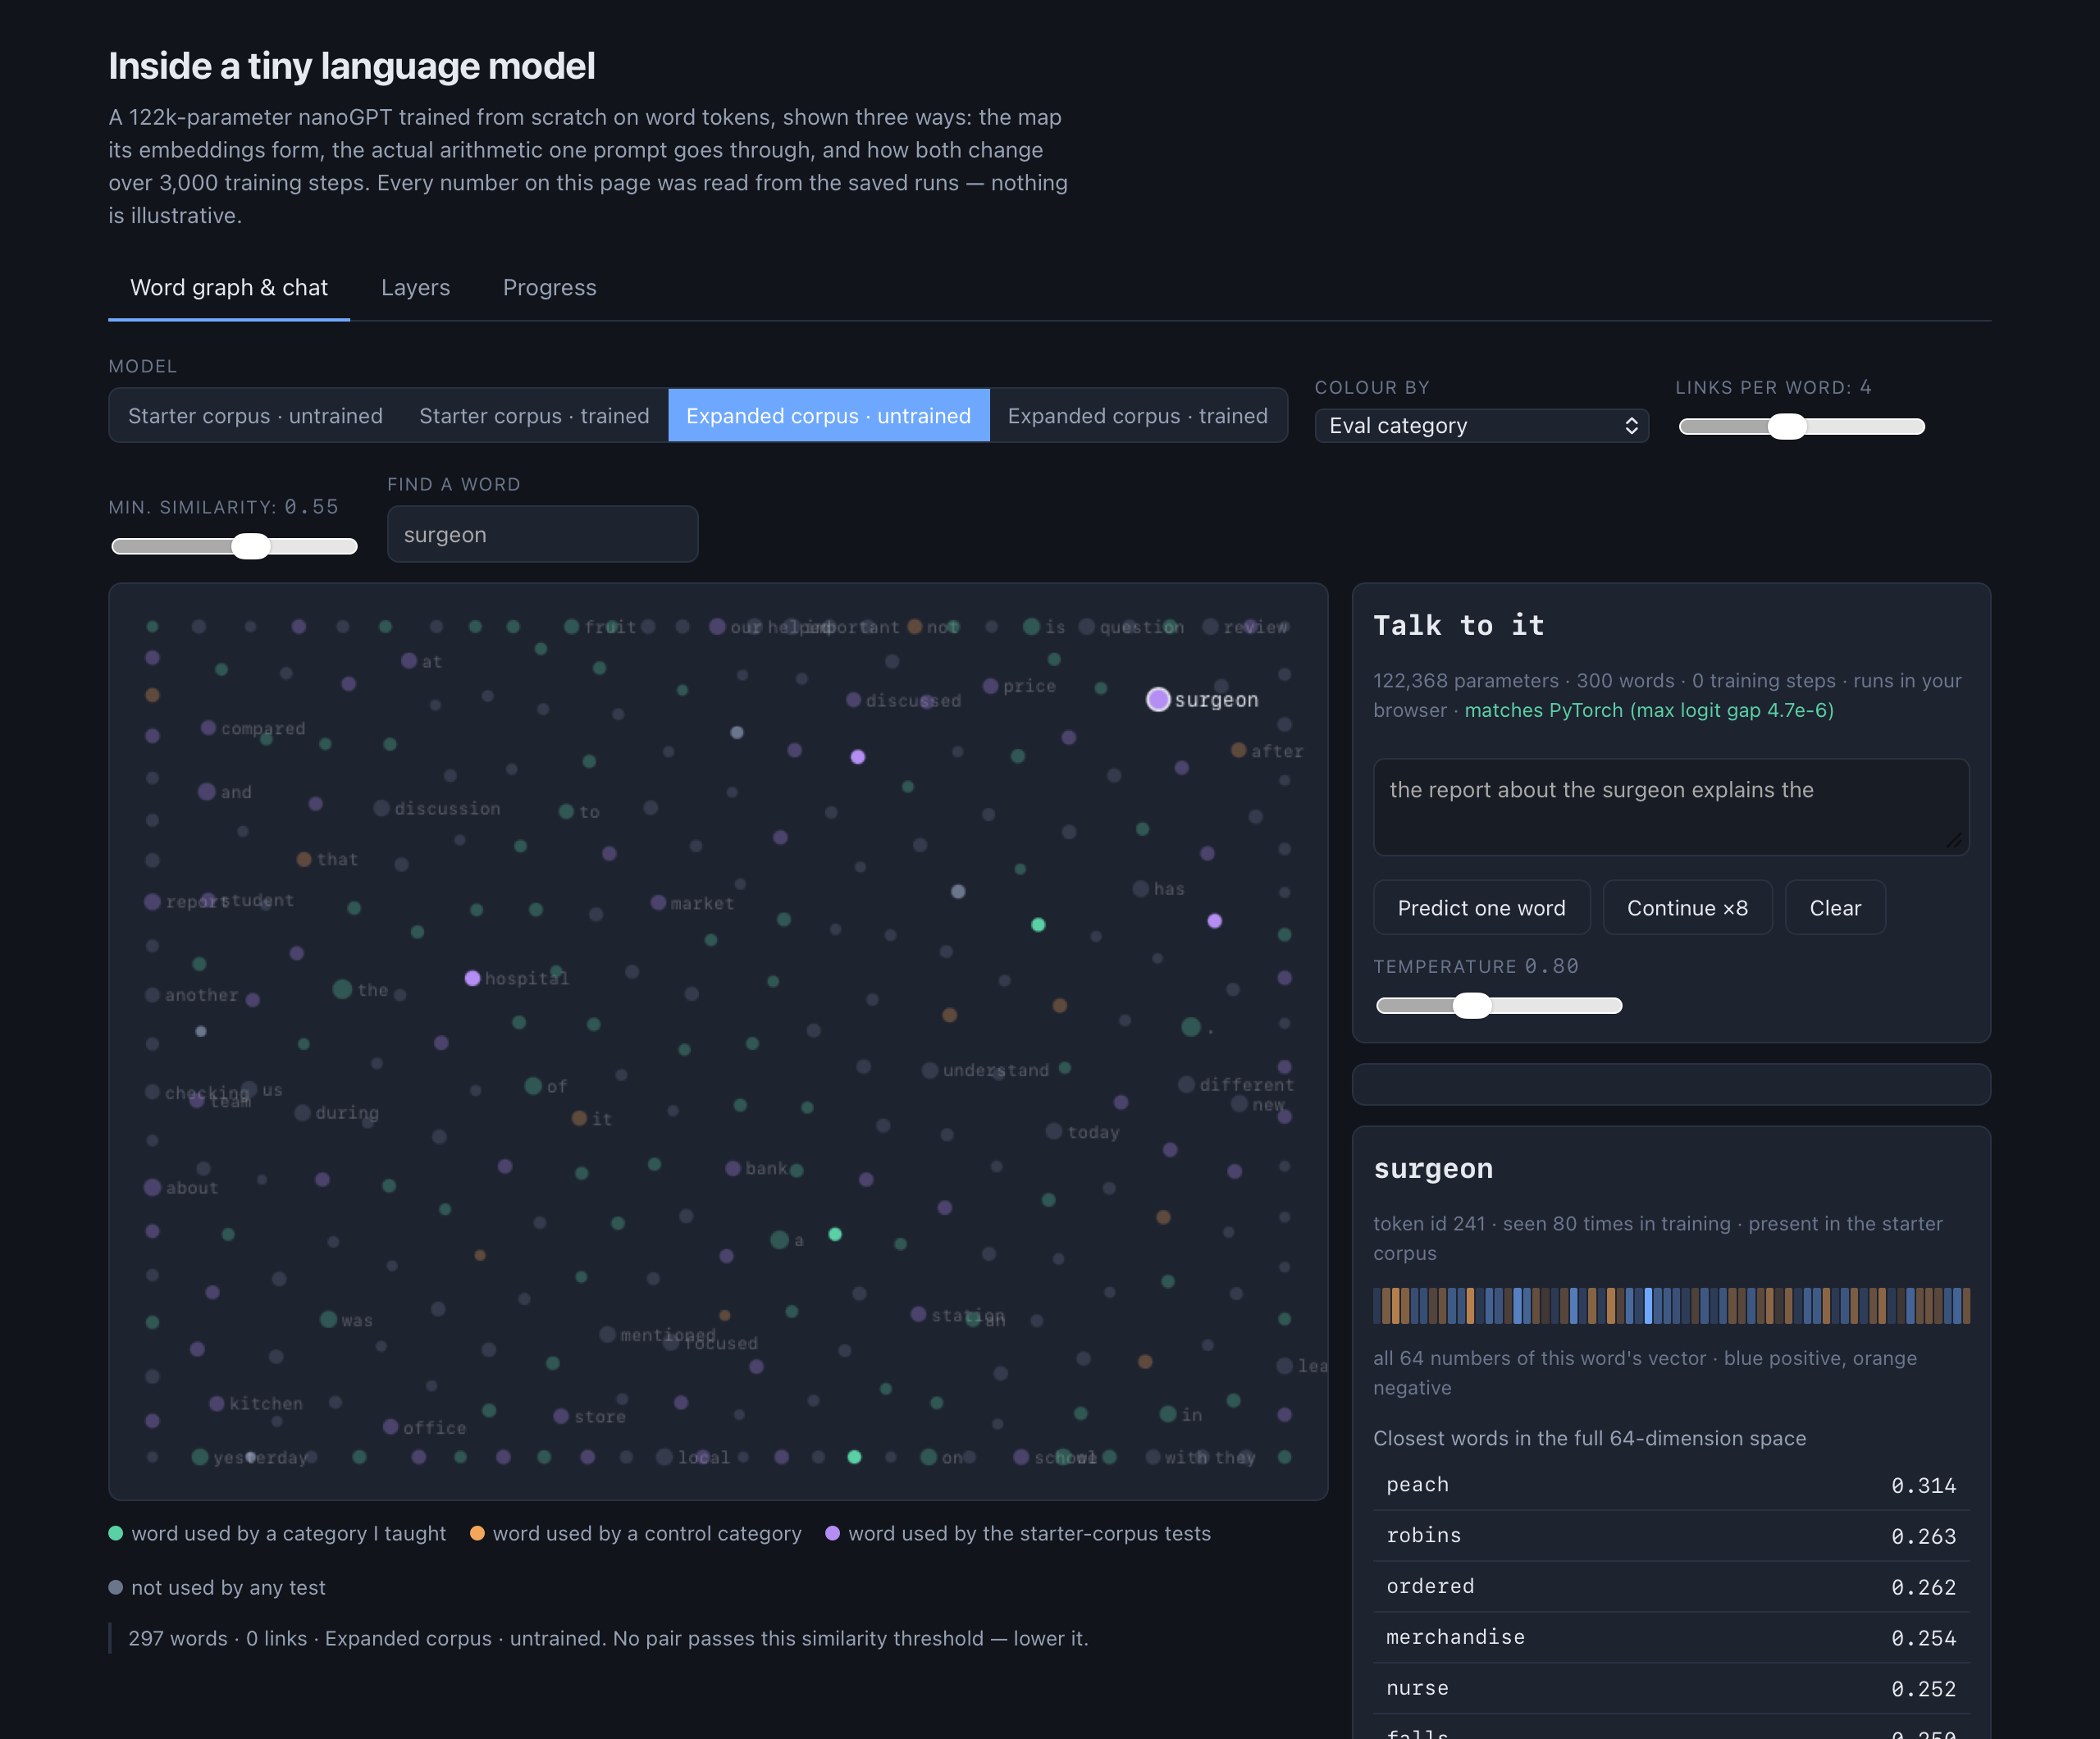Click the Talk to it prompt textarea

1670,807
